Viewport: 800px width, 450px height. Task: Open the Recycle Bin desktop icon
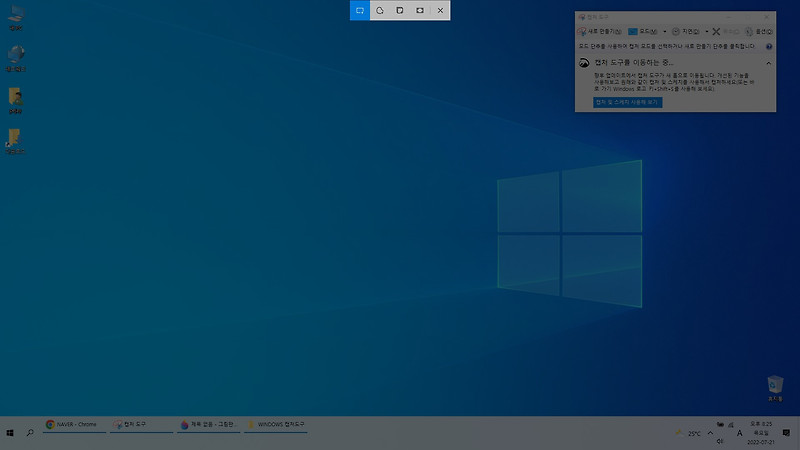775,389
